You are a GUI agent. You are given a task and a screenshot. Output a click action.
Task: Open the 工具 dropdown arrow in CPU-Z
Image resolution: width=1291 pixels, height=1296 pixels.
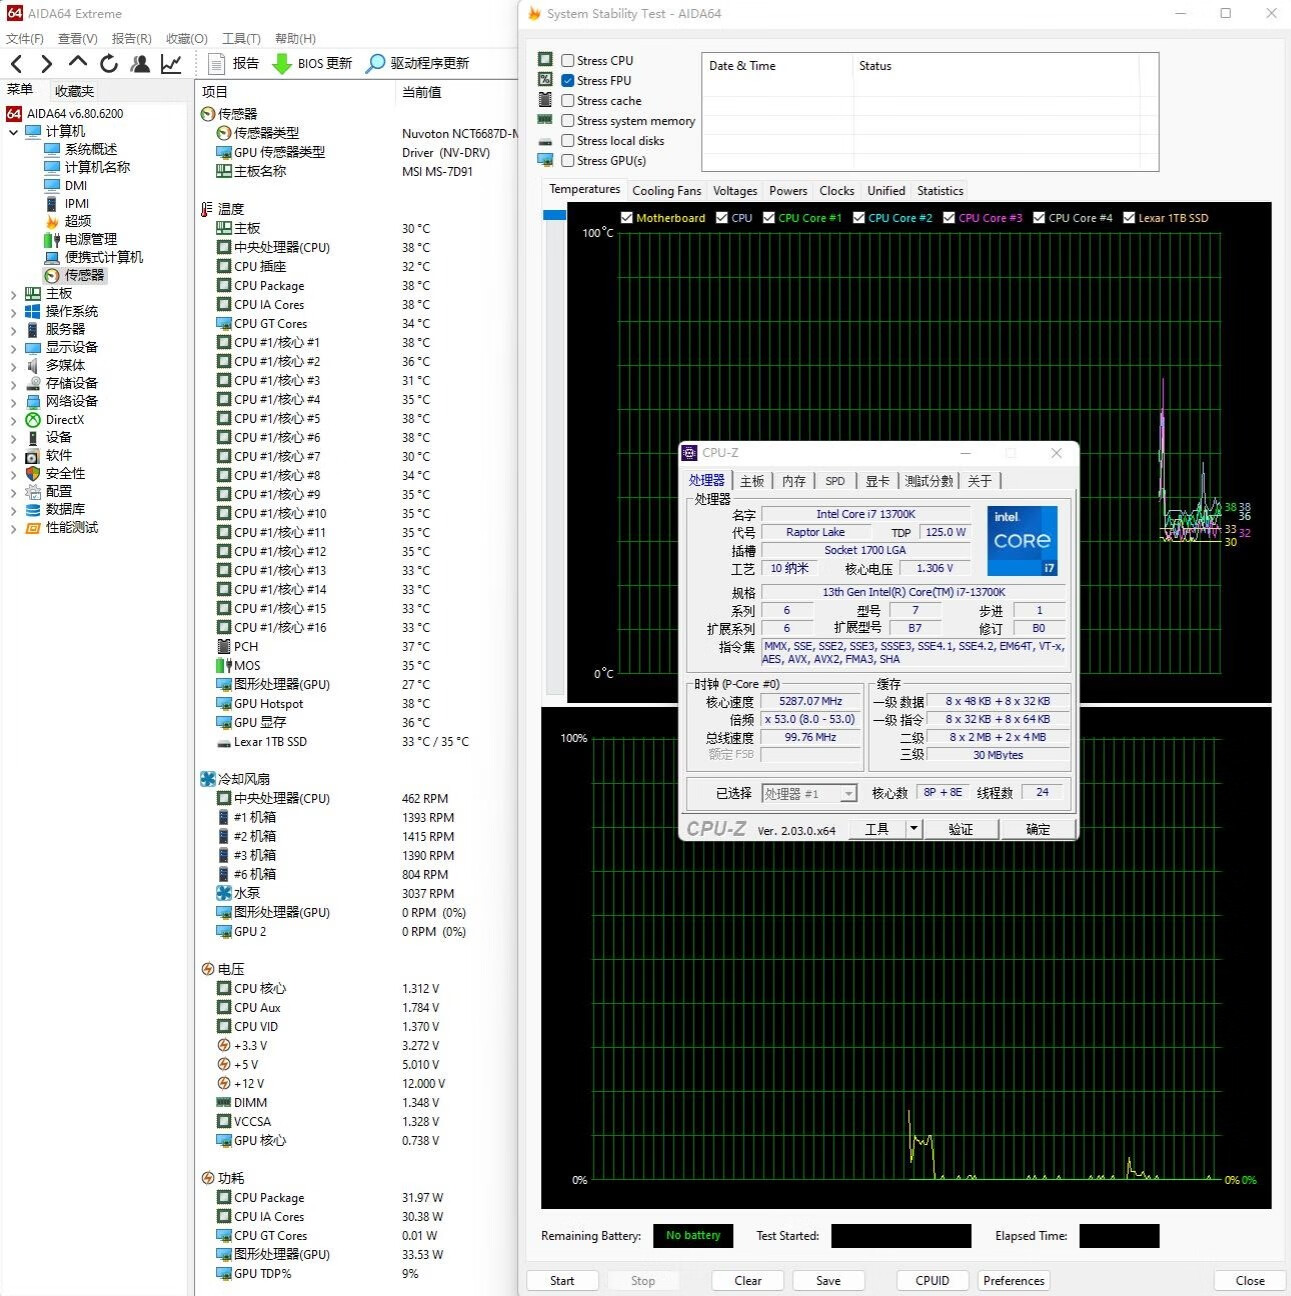[913, 829]
